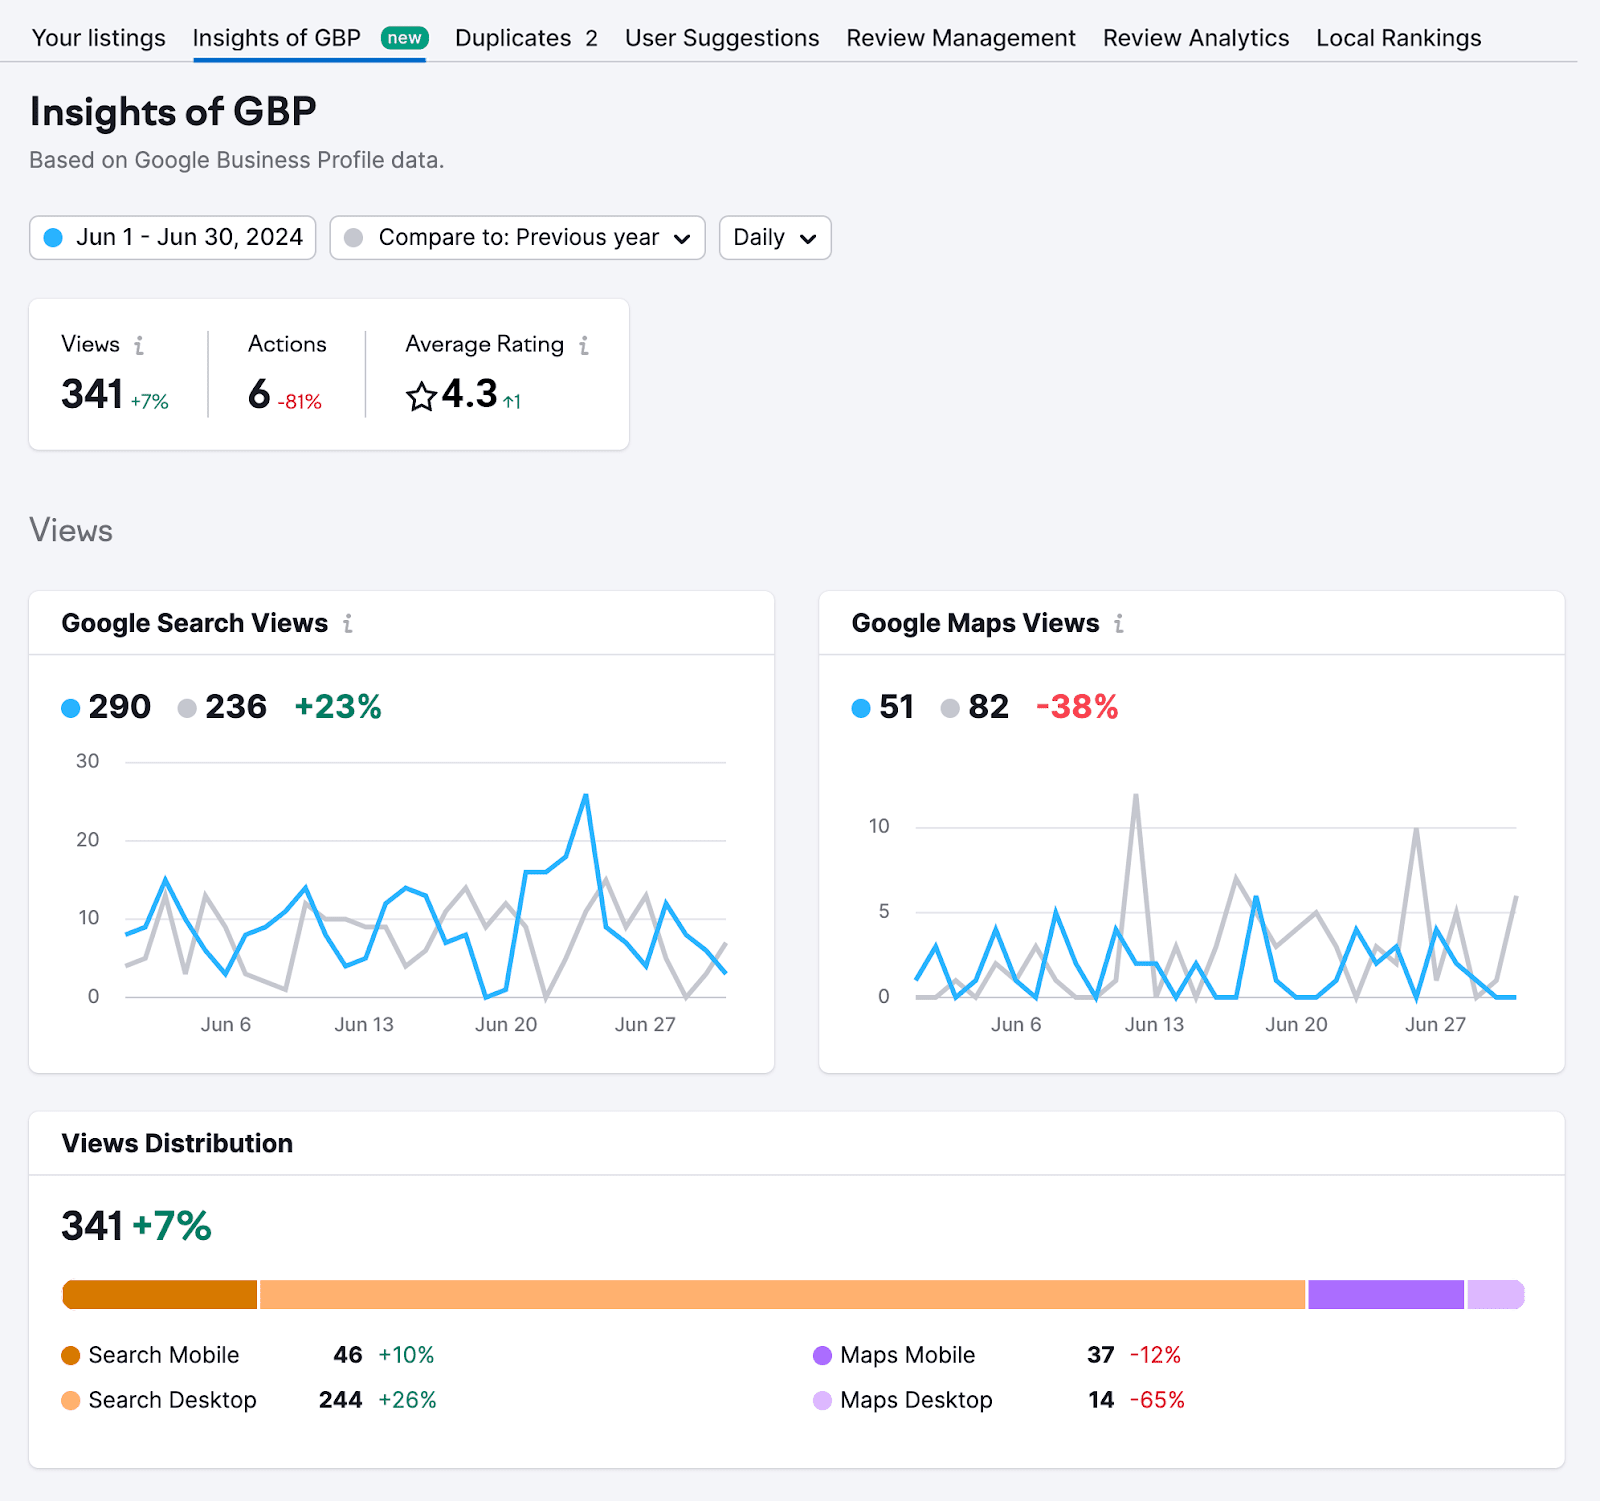Click the Maps Desktop -65% change
This screenshot has width=1600, height=1501.
(1157, 1400)
